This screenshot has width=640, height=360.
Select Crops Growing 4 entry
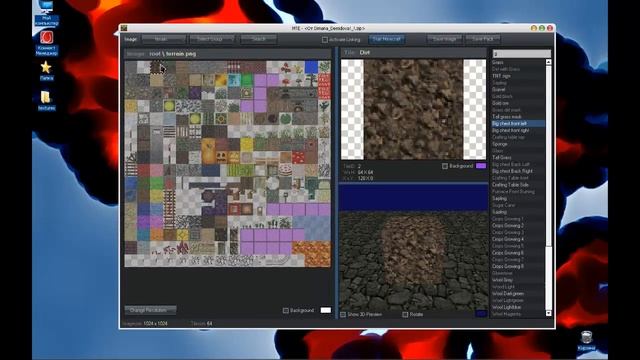click(518, 239)
